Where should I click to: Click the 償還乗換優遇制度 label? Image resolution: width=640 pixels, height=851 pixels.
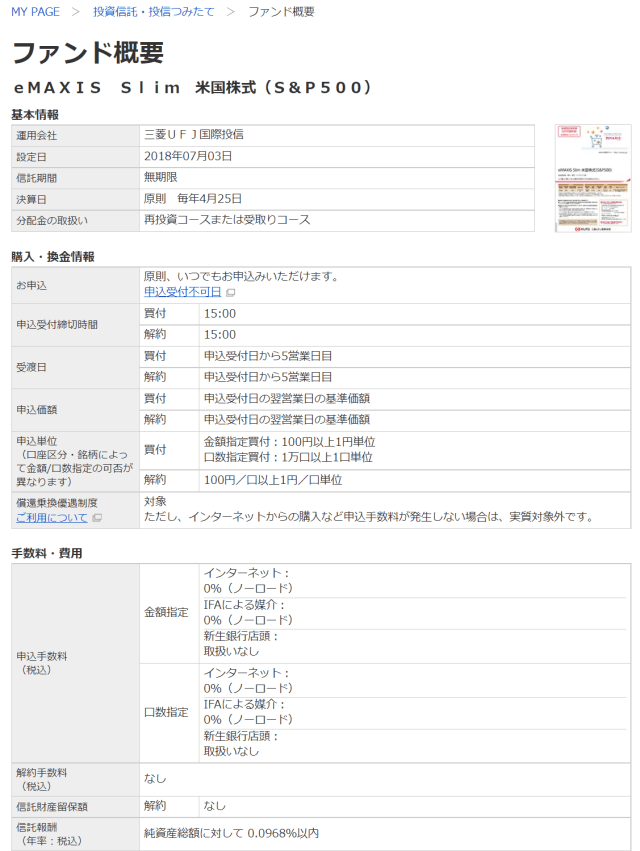click(x=57, y=503)
